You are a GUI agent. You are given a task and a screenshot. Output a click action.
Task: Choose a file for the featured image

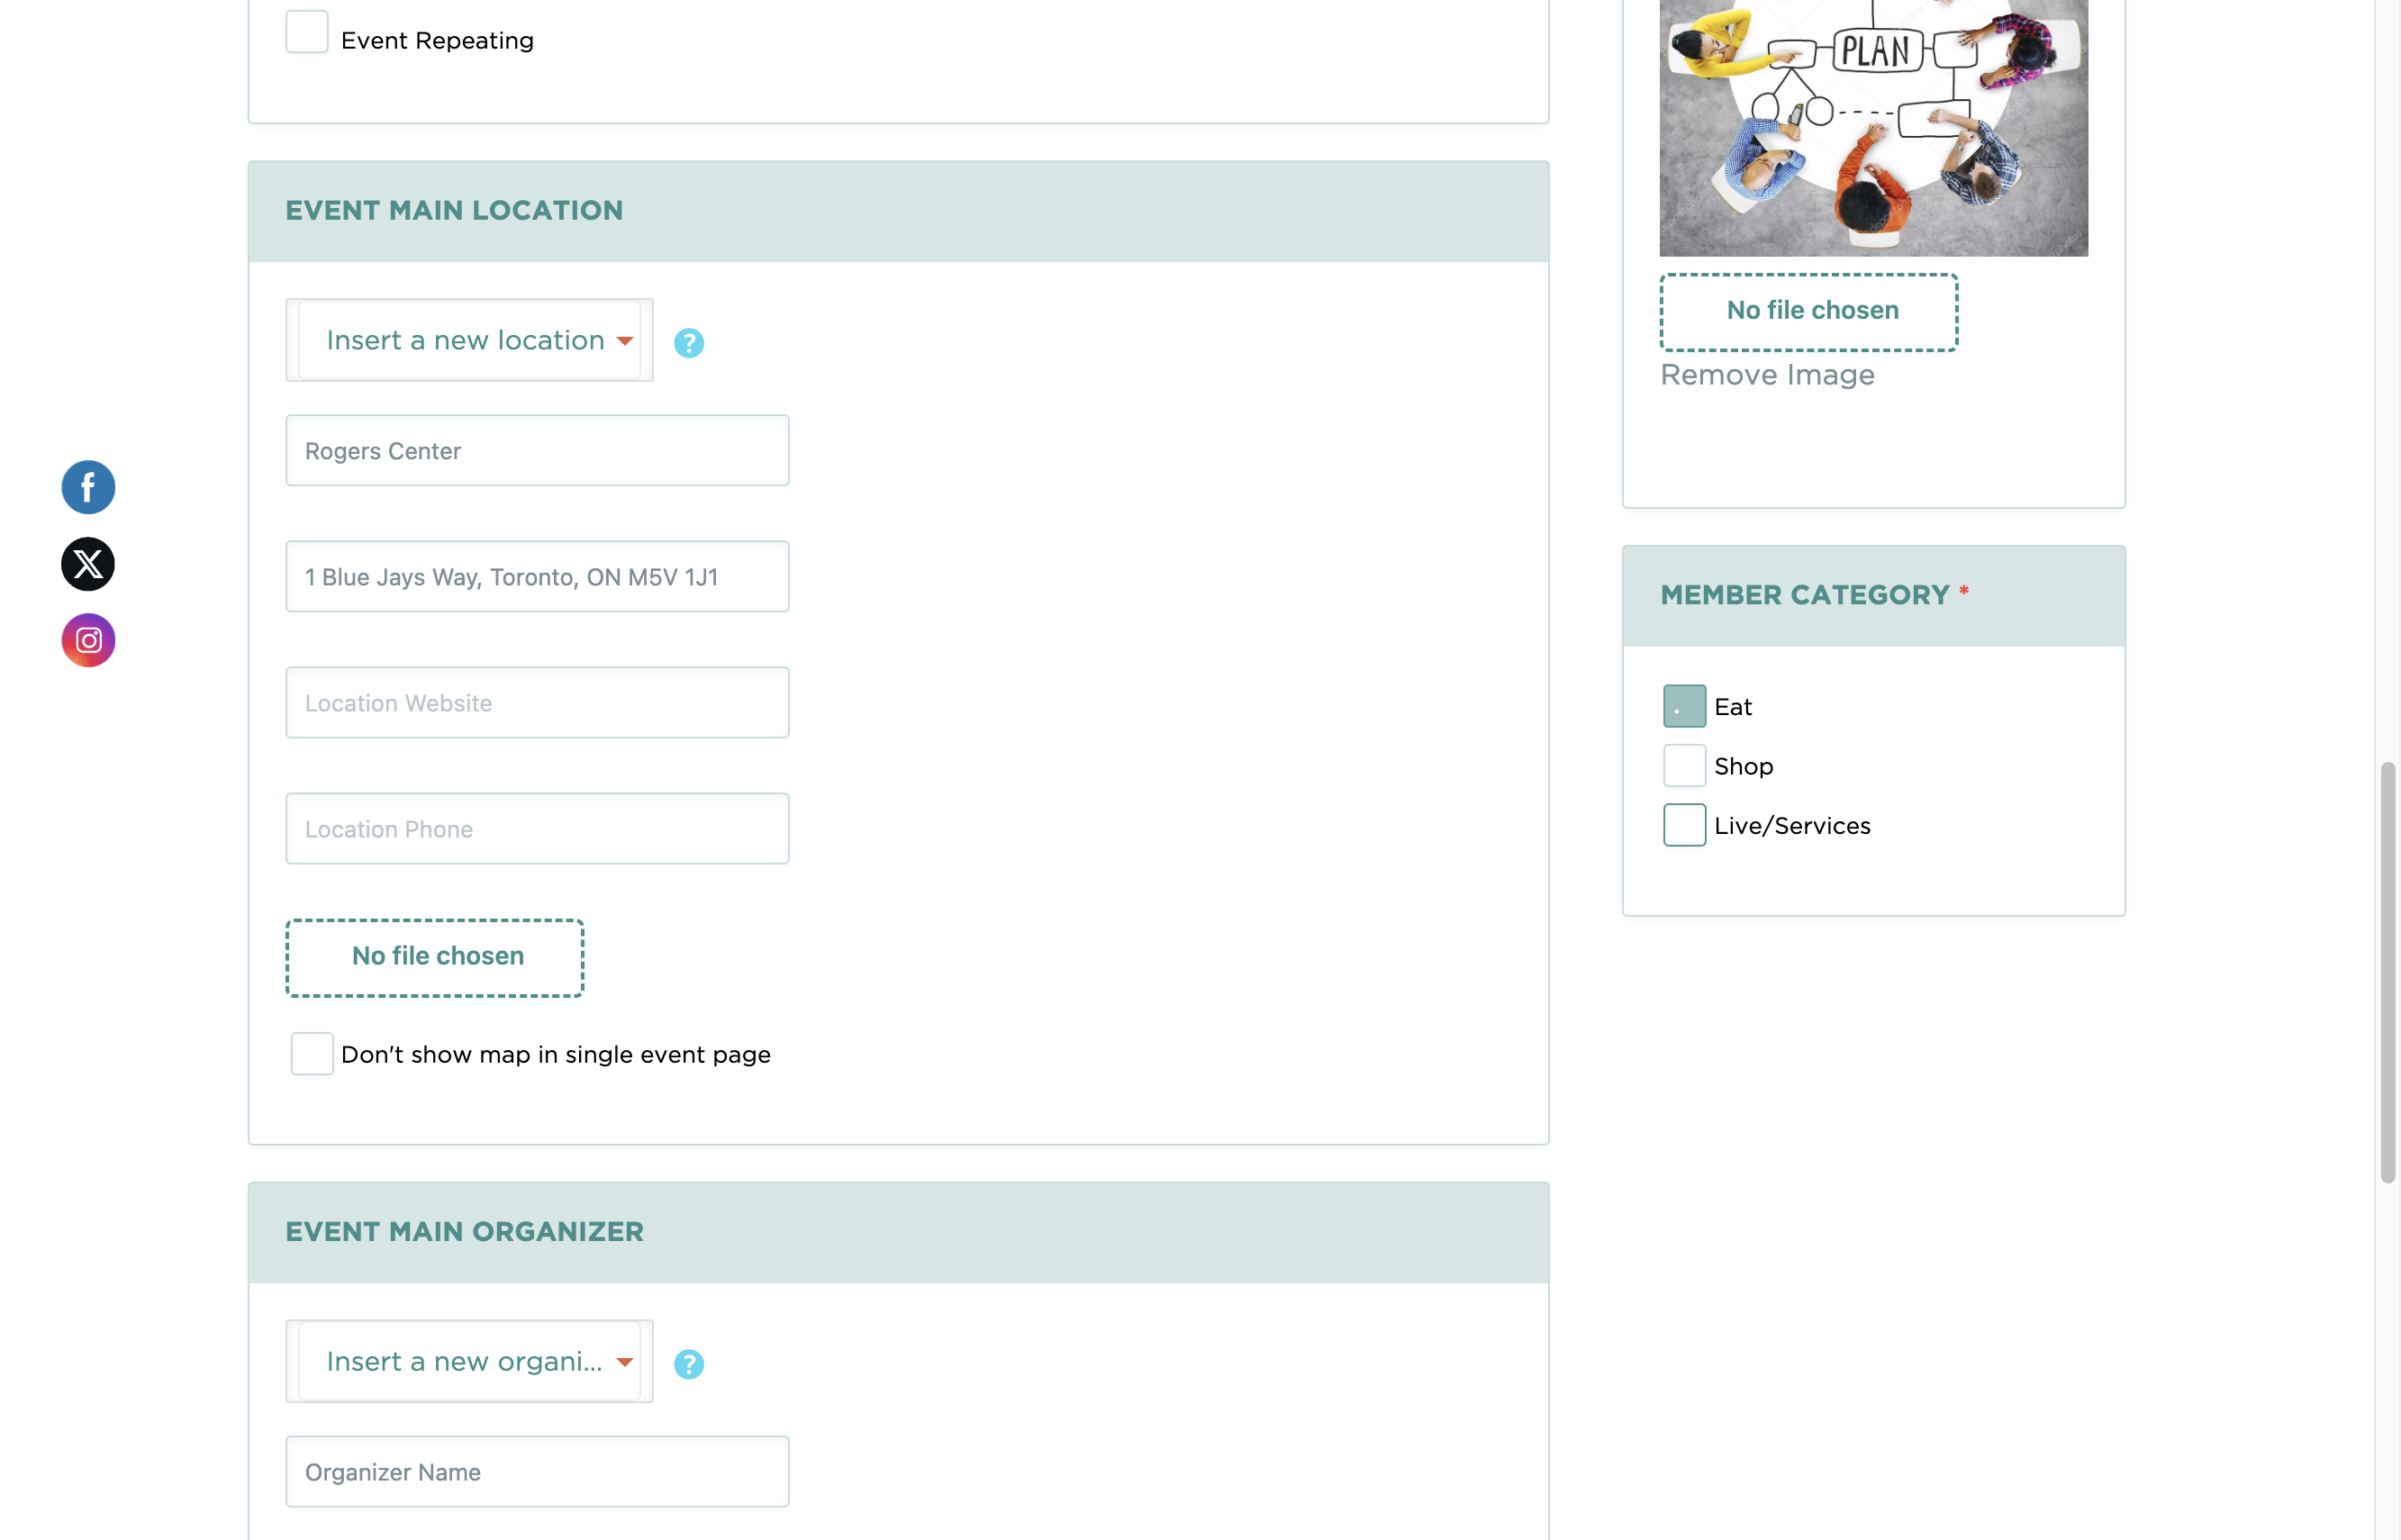click(x=1809, y=312)
